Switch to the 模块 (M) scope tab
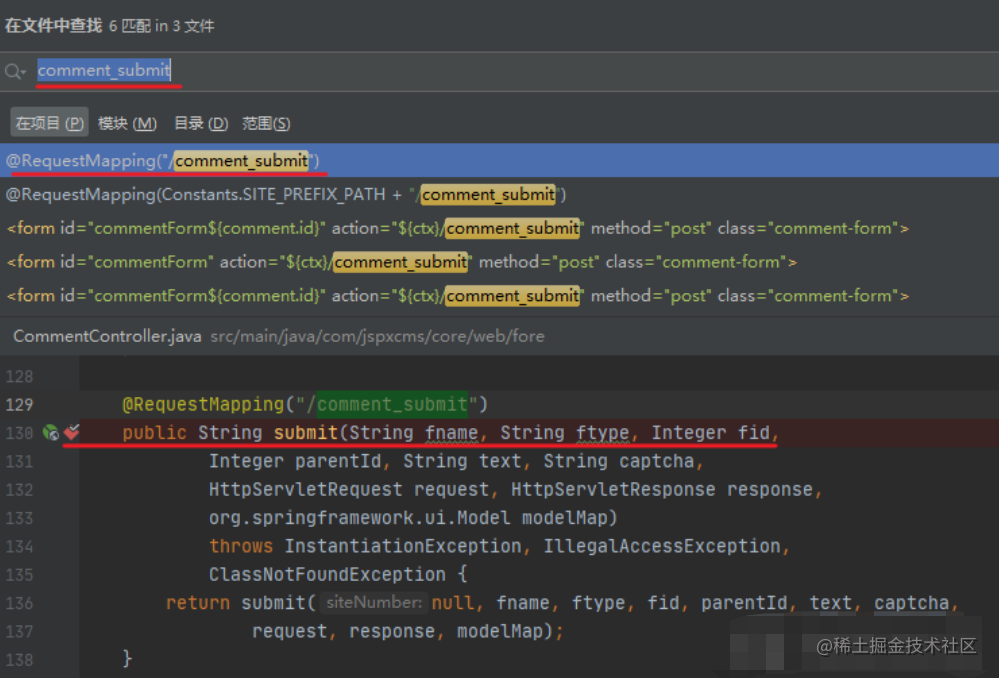The image size is (999, 678). click(127, 123)
